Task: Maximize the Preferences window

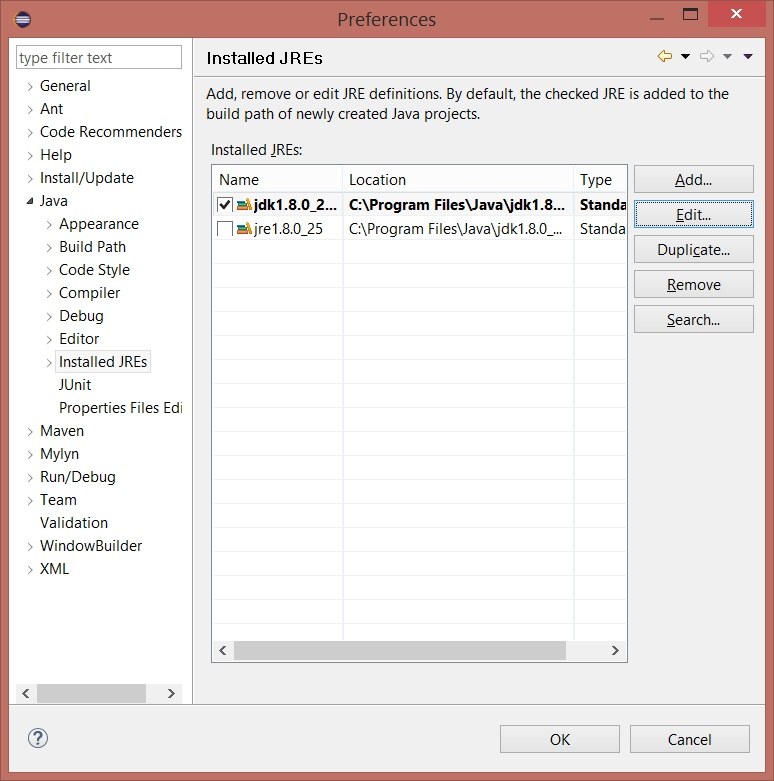Action: coord(690,14)
